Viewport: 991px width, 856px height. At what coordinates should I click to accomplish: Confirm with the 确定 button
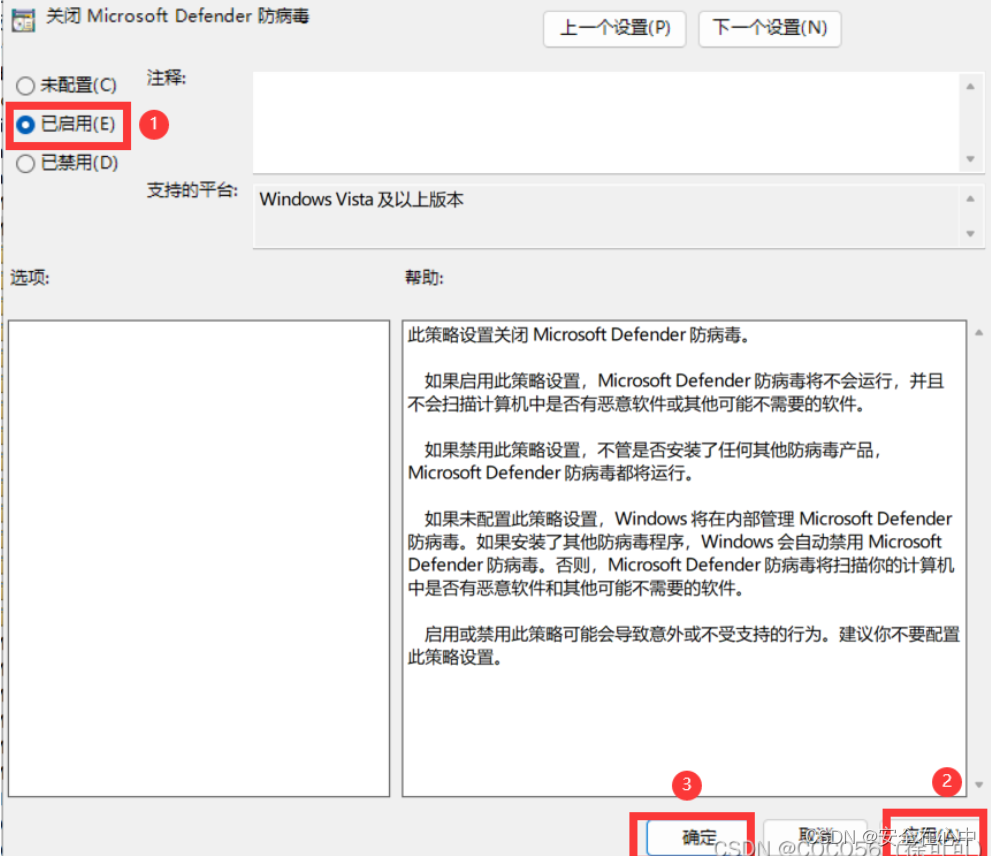coord(697,838)
